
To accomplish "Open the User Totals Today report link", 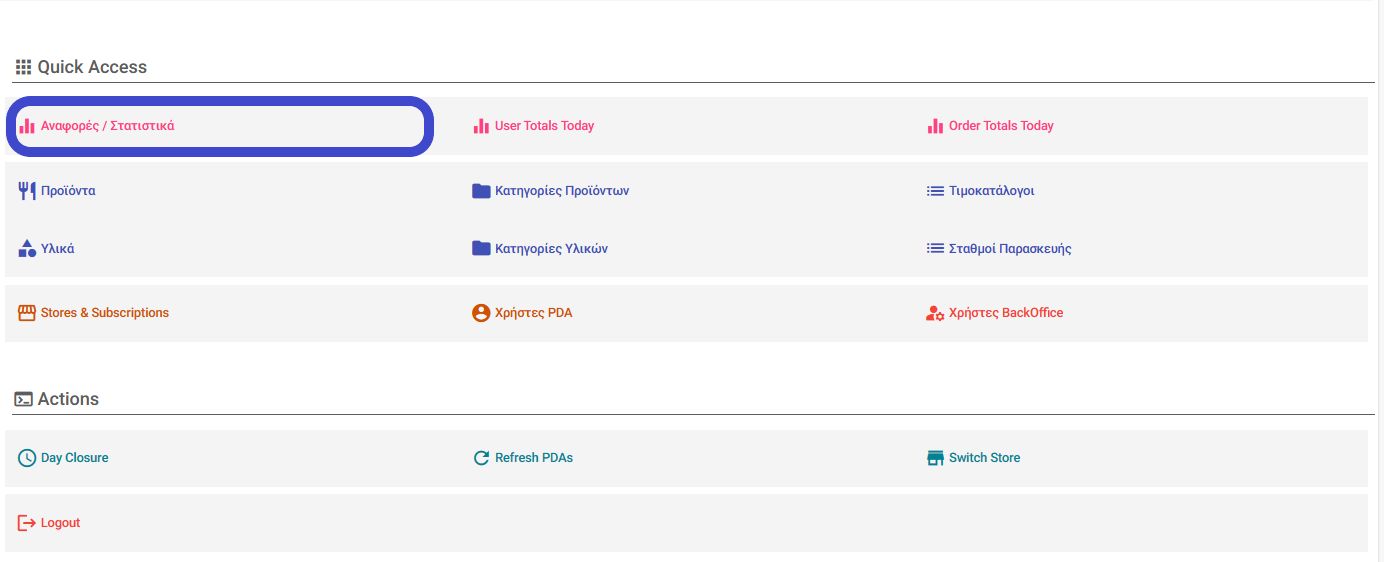I will [x=544, y=126].
